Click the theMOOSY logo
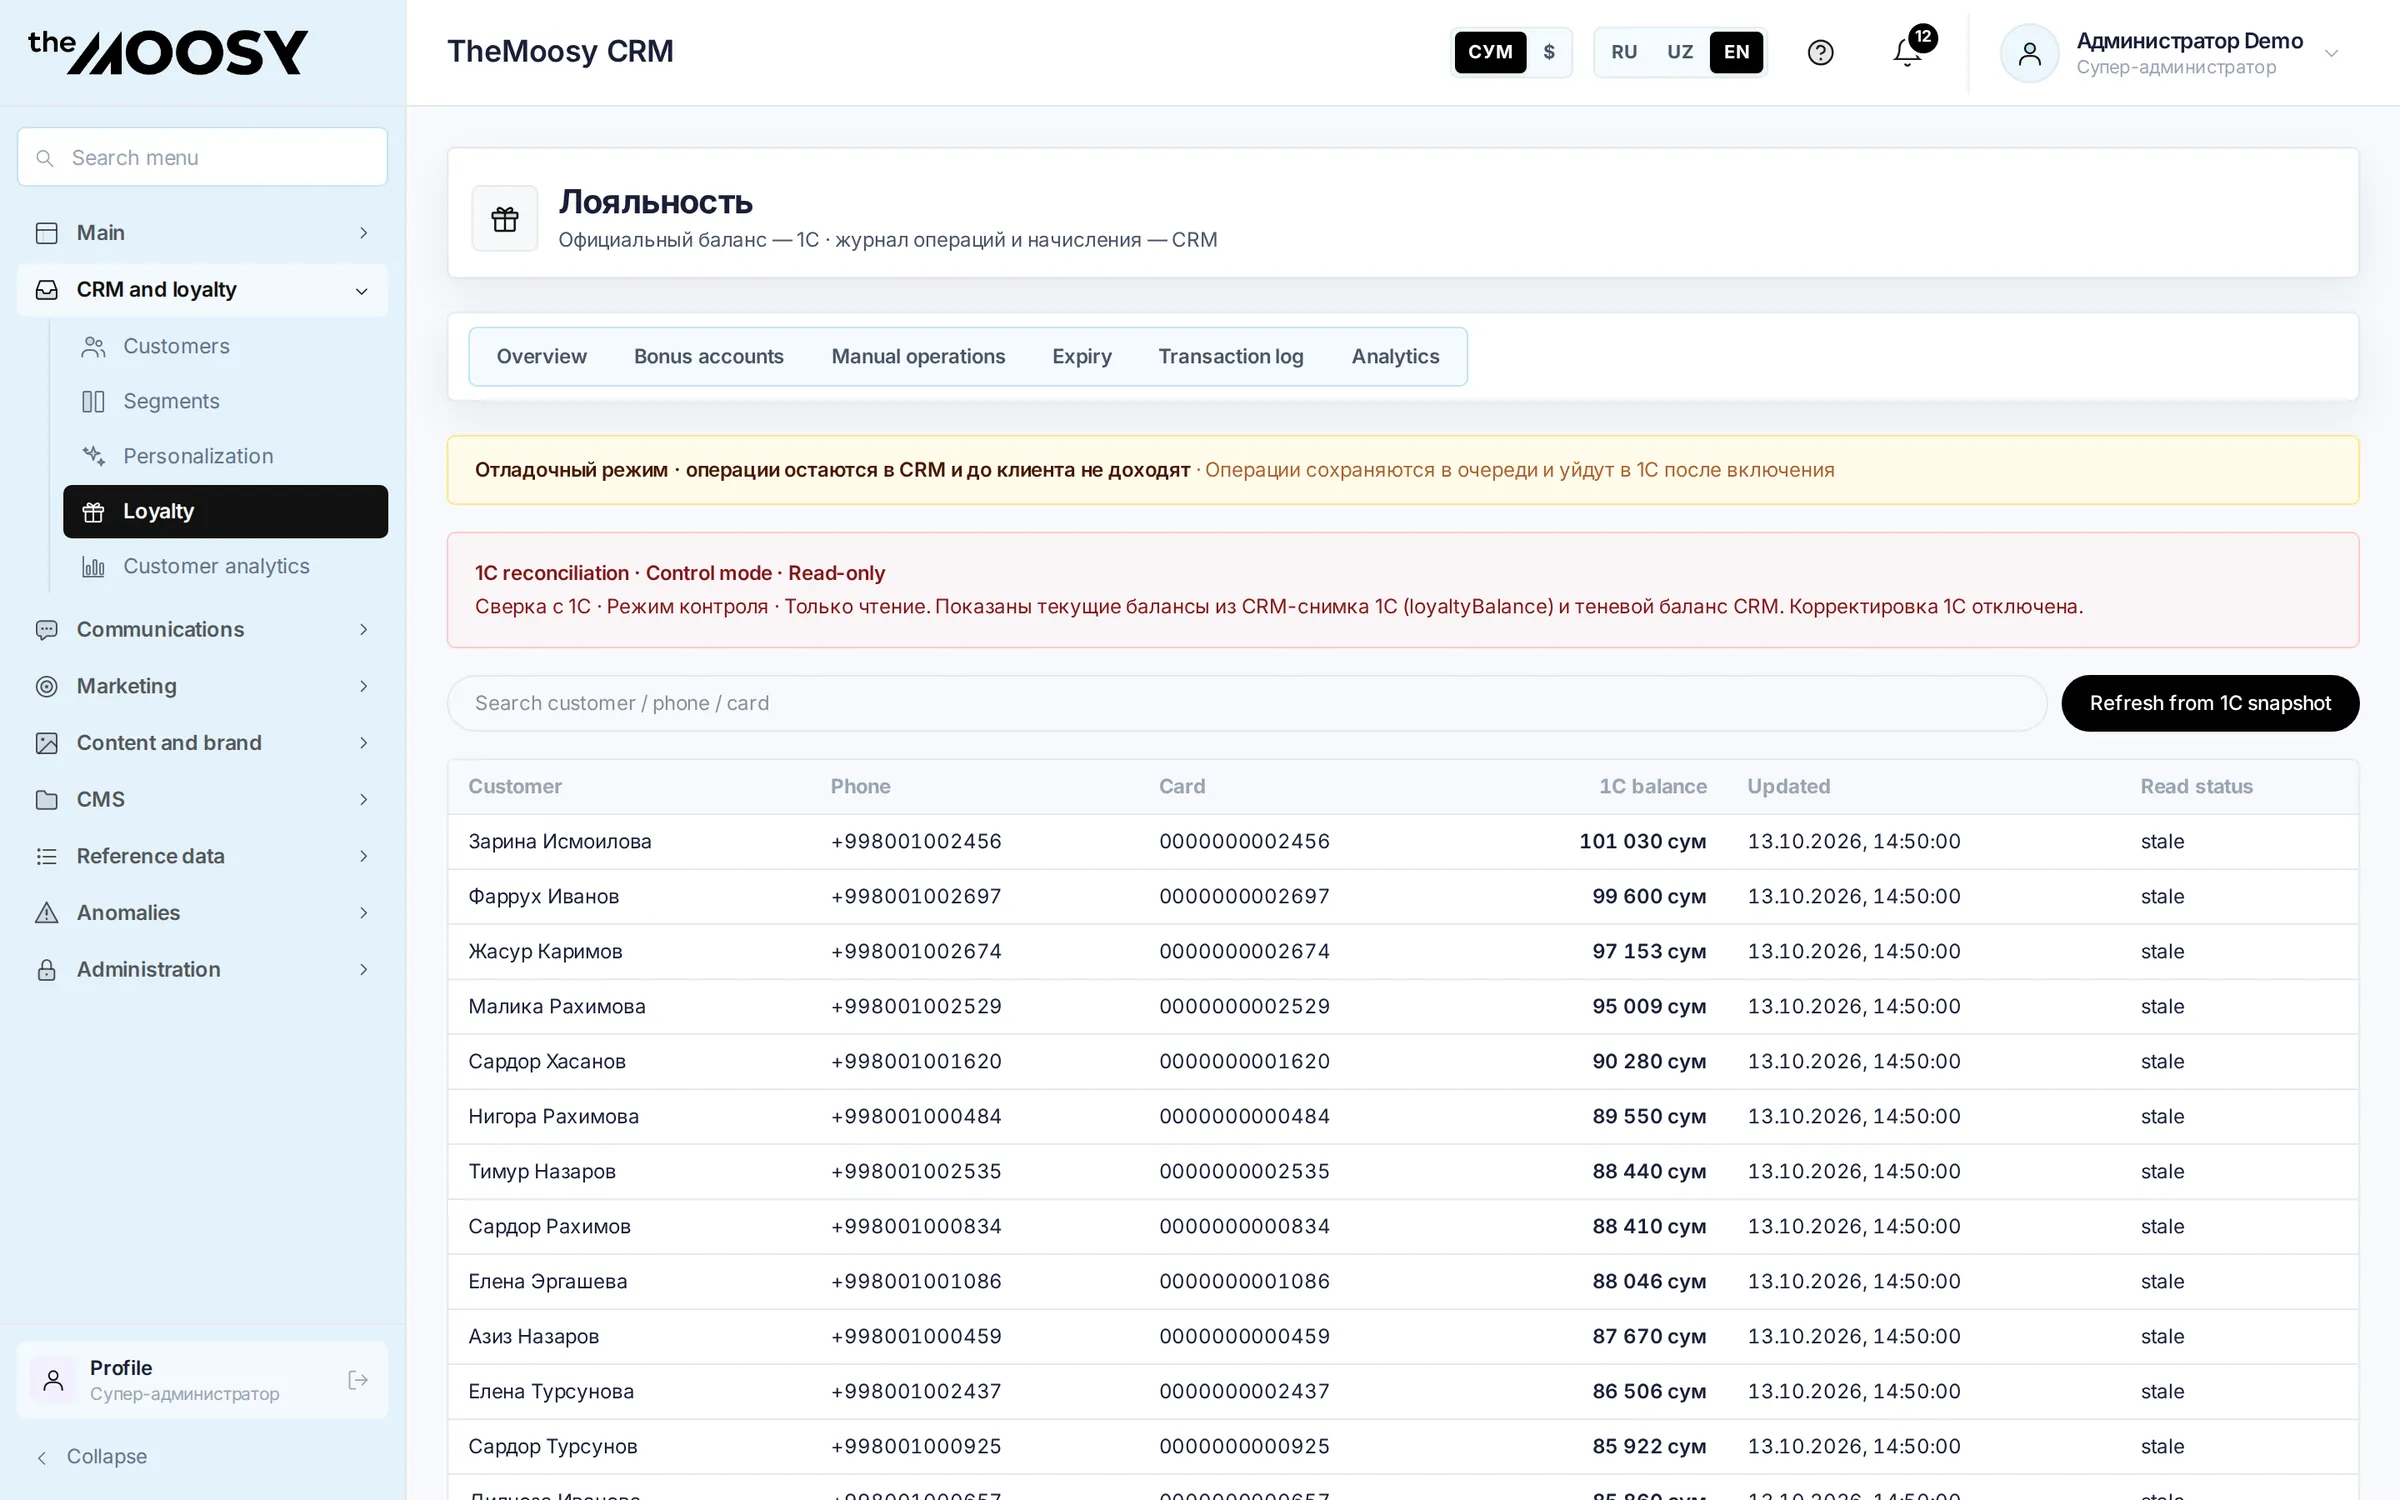The width and height of the screenshot is (2400, 1500). coord(168,52)
